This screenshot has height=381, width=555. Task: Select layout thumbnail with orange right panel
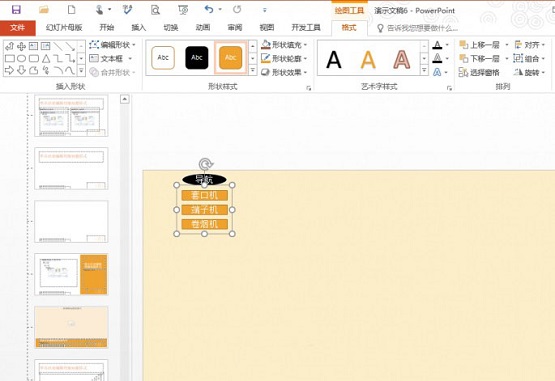(71, 274)
